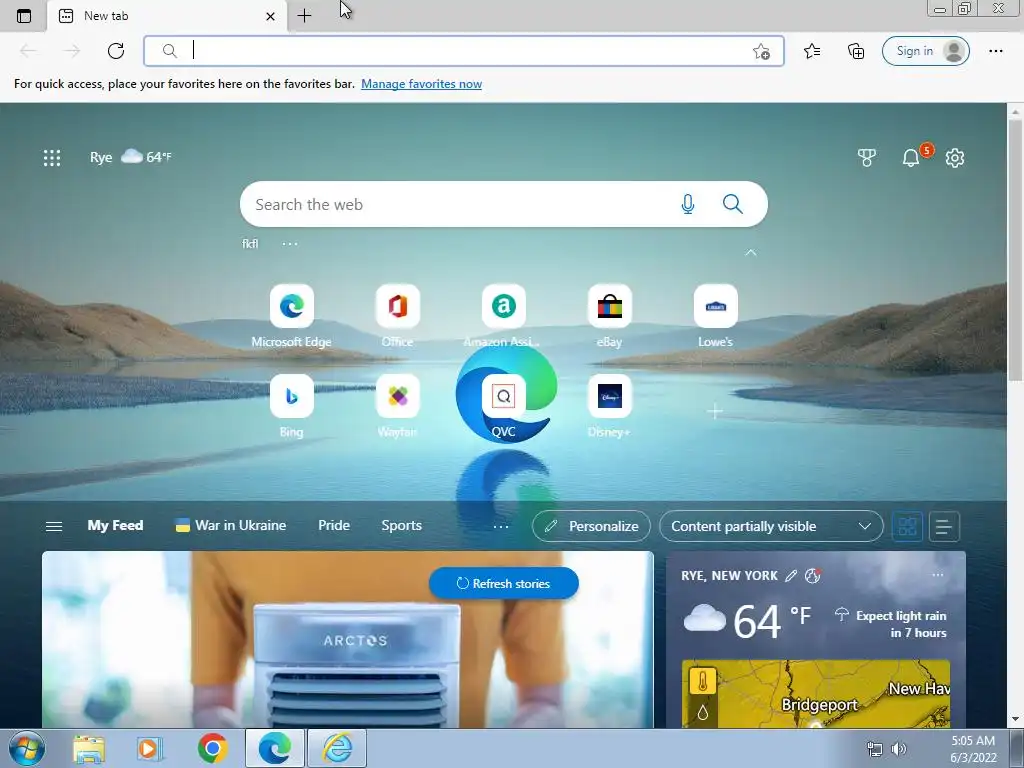Submit search with magnifier icon

pos(733,204)
